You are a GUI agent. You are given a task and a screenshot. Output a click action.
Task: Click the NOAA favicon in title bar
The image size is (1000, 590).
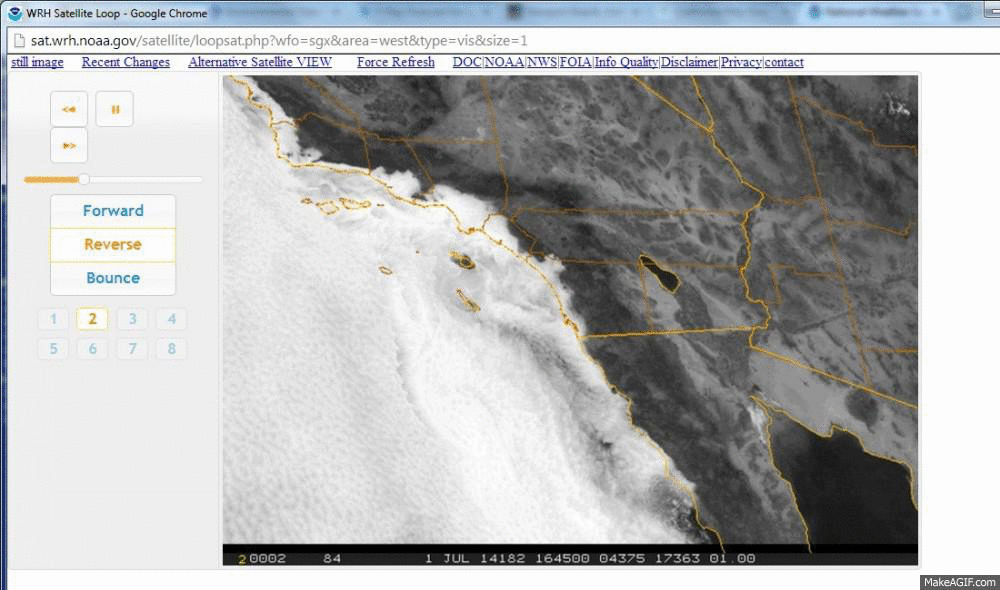pyautogui.click(x=15, y=14)
